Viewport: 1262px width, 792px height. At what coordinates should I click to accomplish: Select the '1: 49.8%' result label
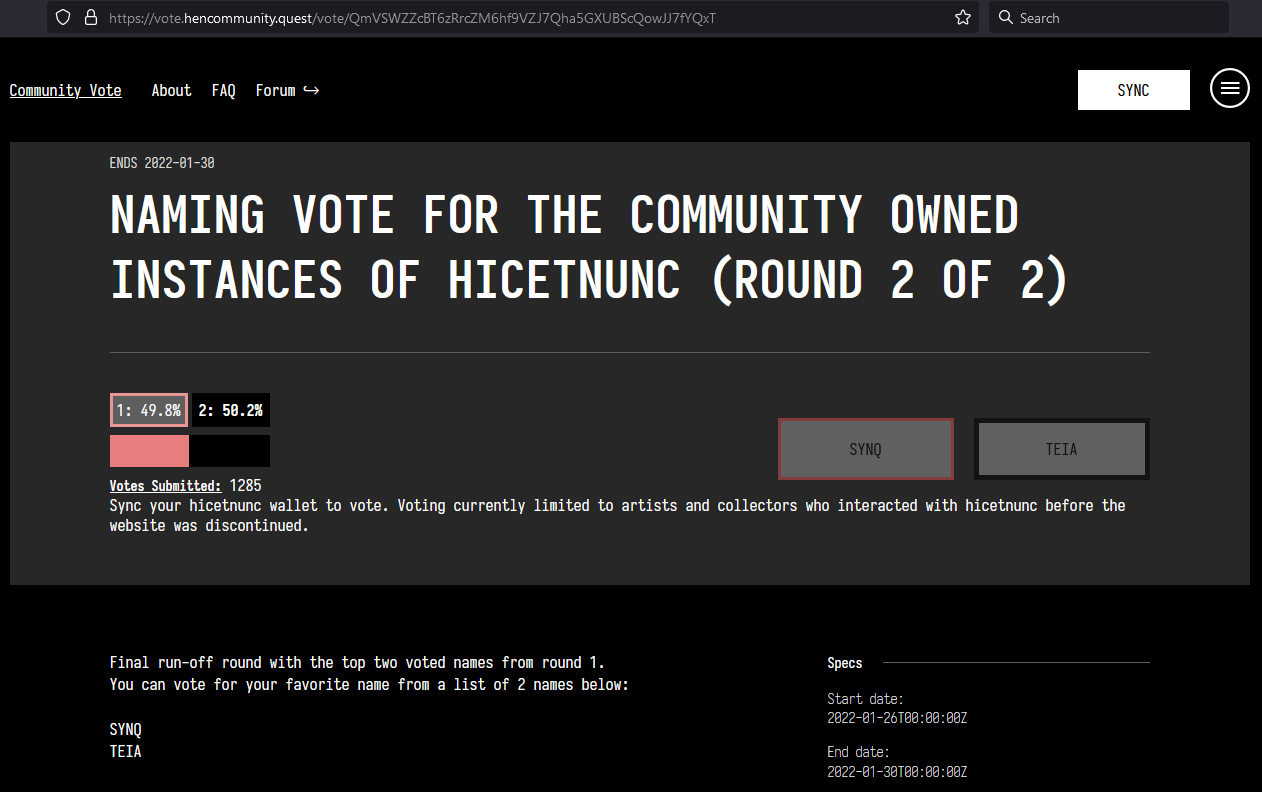point(149,410)
